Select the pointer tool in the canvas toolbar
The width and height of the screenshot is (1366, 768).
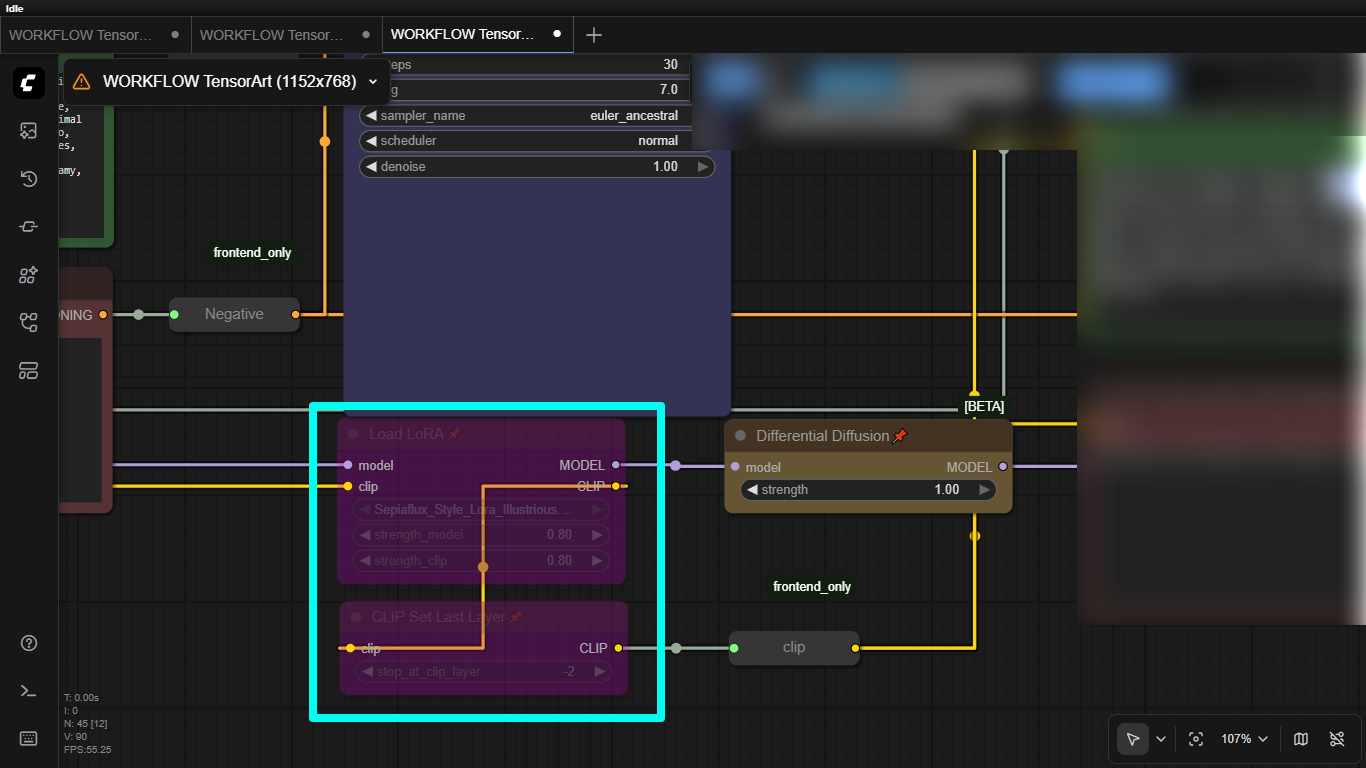(1133, 738)
